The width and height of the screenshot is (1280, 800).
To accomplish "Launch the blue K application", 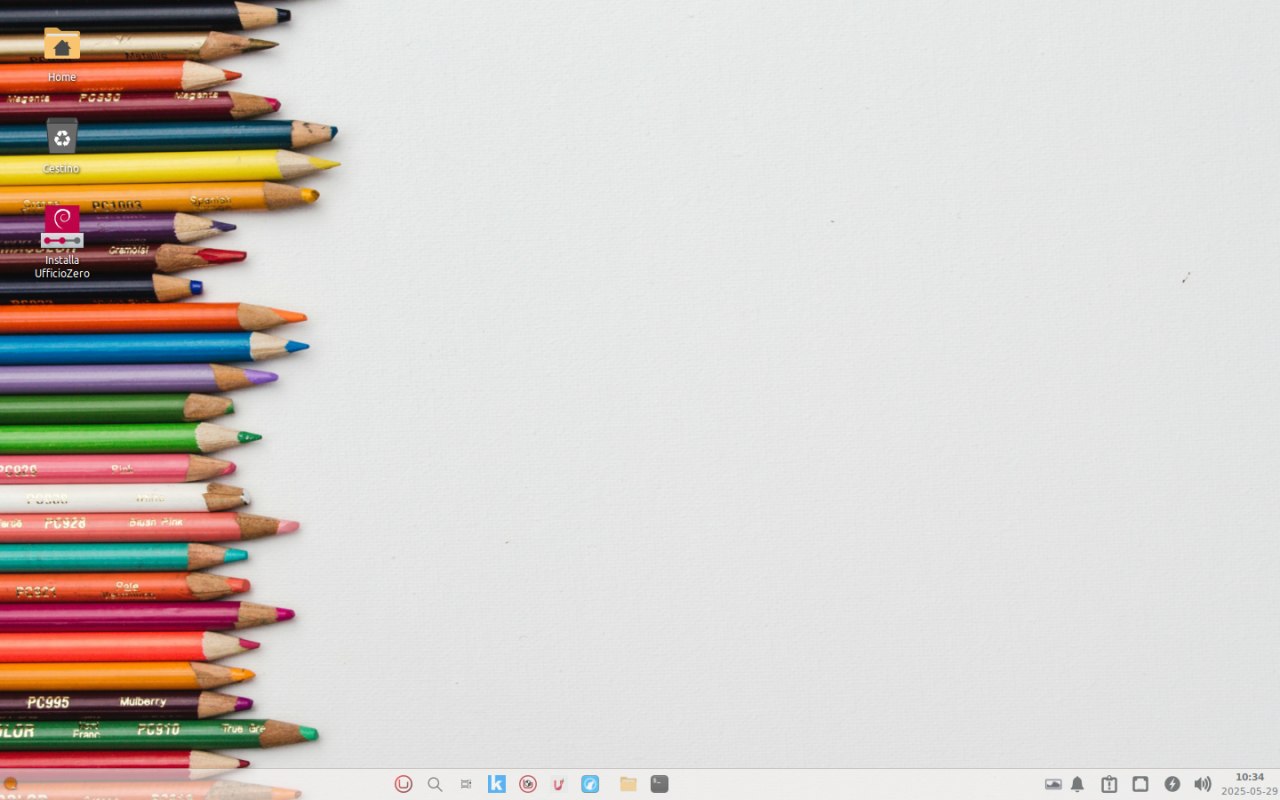I will 497,784.
